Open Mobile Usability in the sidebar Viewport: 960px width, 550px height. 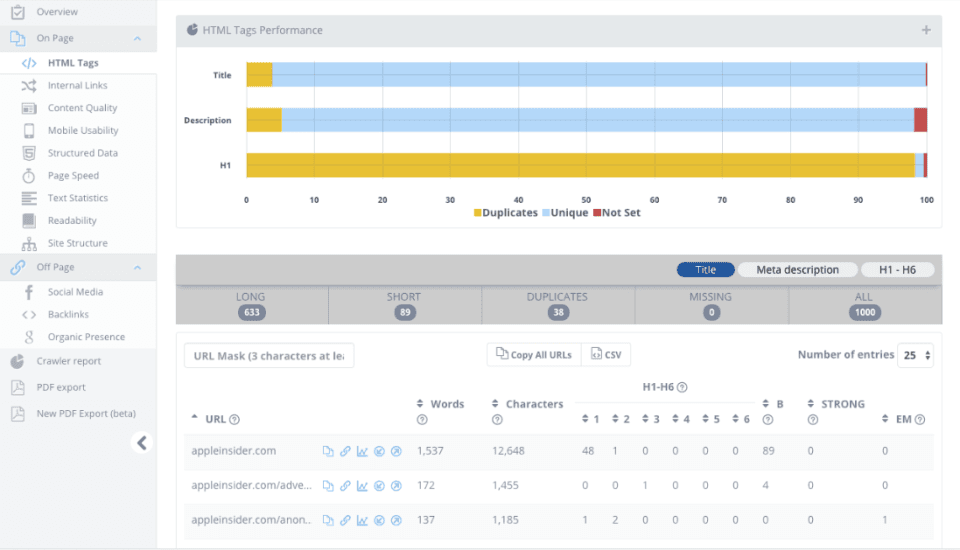click(83, 131)
